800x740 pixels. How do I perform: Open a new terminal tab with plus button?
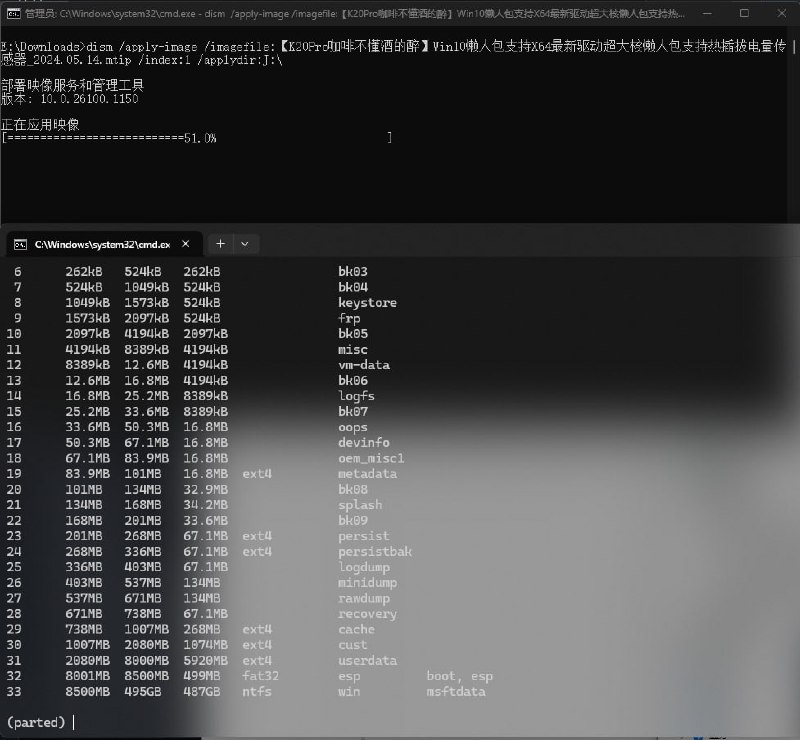(220, 244)
